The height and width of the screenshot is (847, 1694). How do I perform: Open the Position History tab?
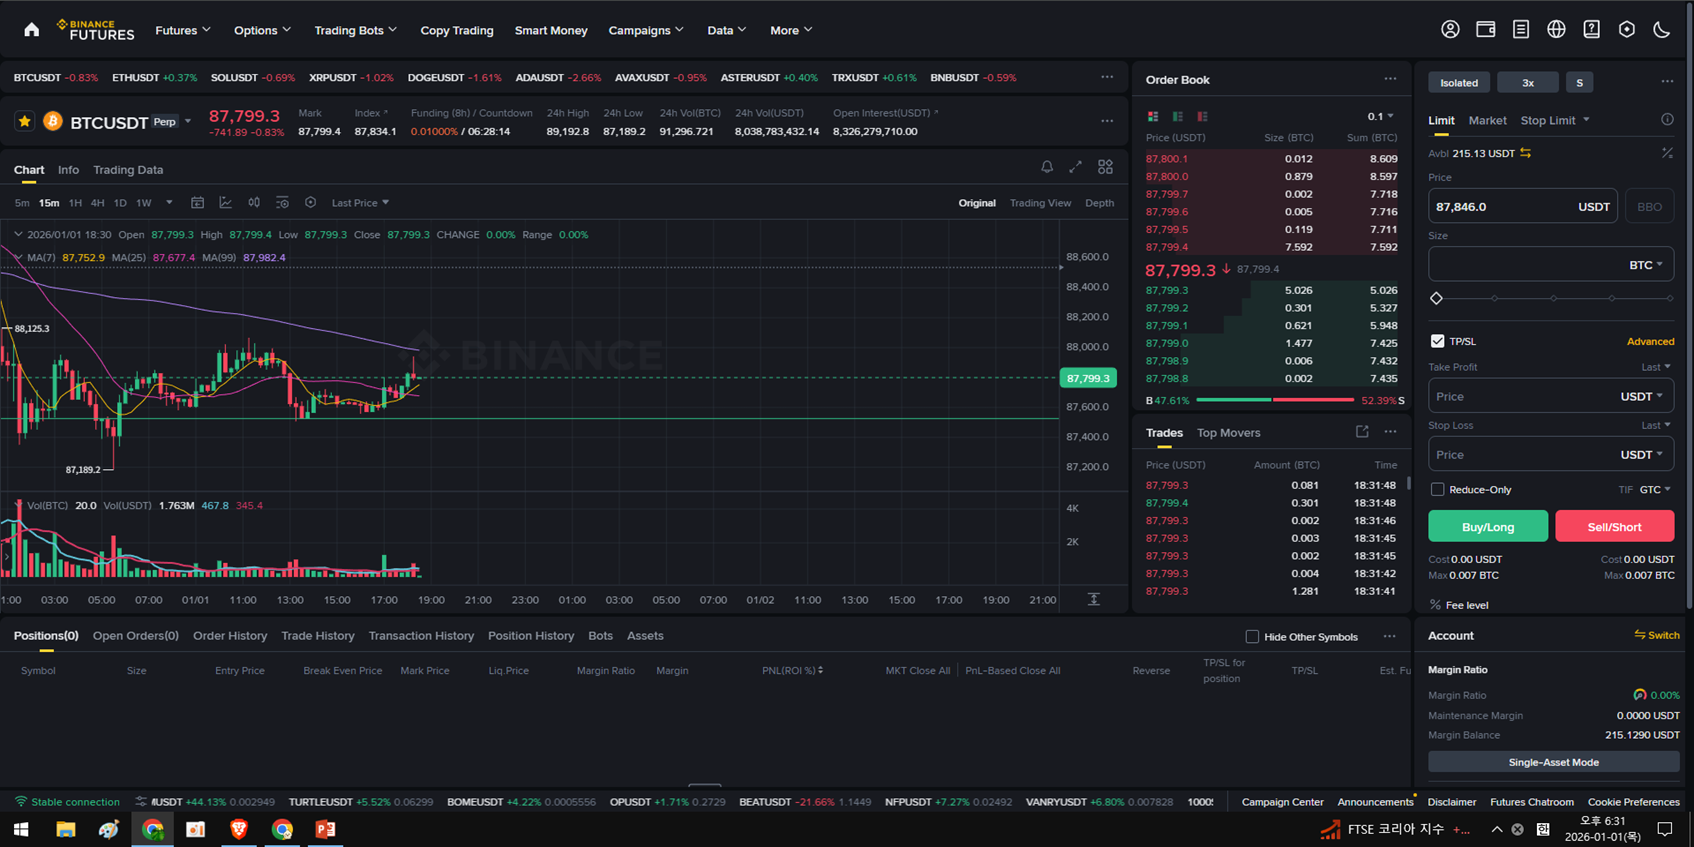tap(531, 636)
